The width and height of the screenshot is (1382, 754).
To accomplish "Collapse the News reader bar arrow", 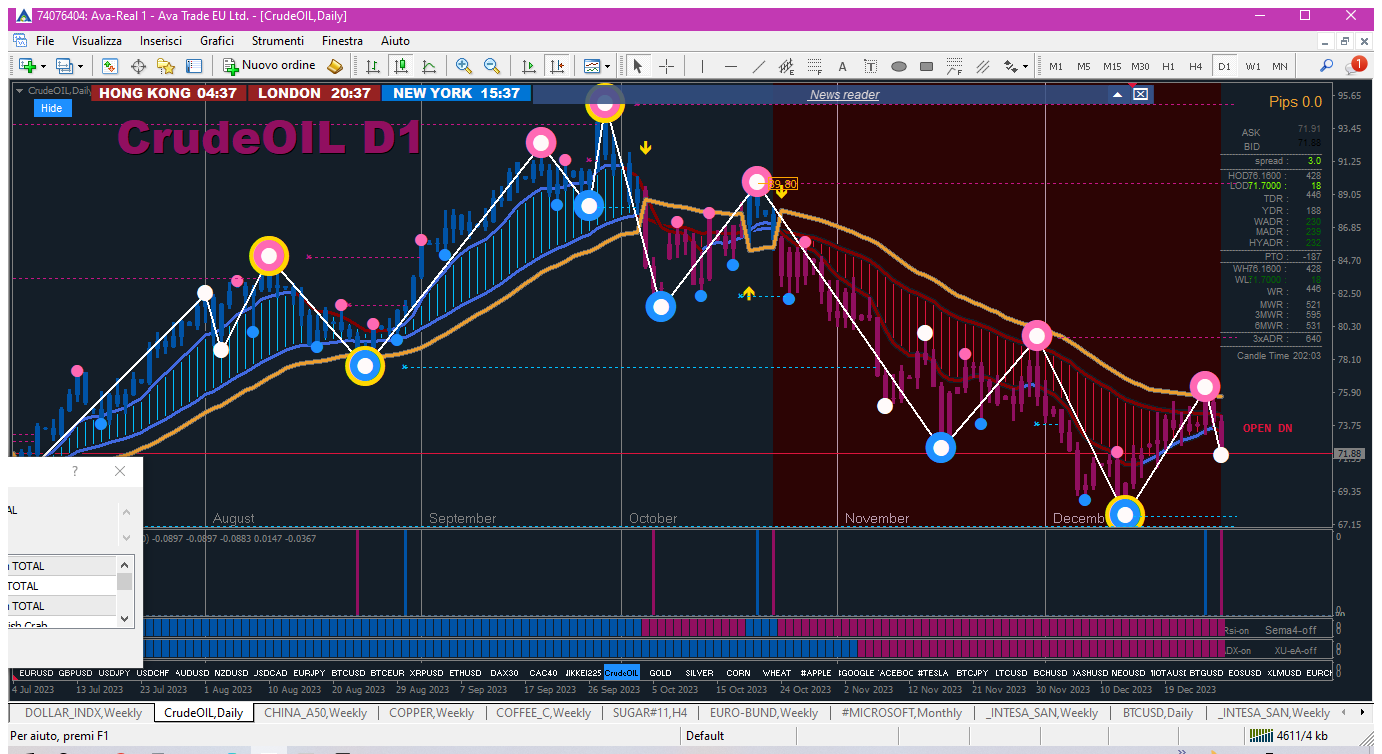I will pyautogui.click(x=1118, y=94).
